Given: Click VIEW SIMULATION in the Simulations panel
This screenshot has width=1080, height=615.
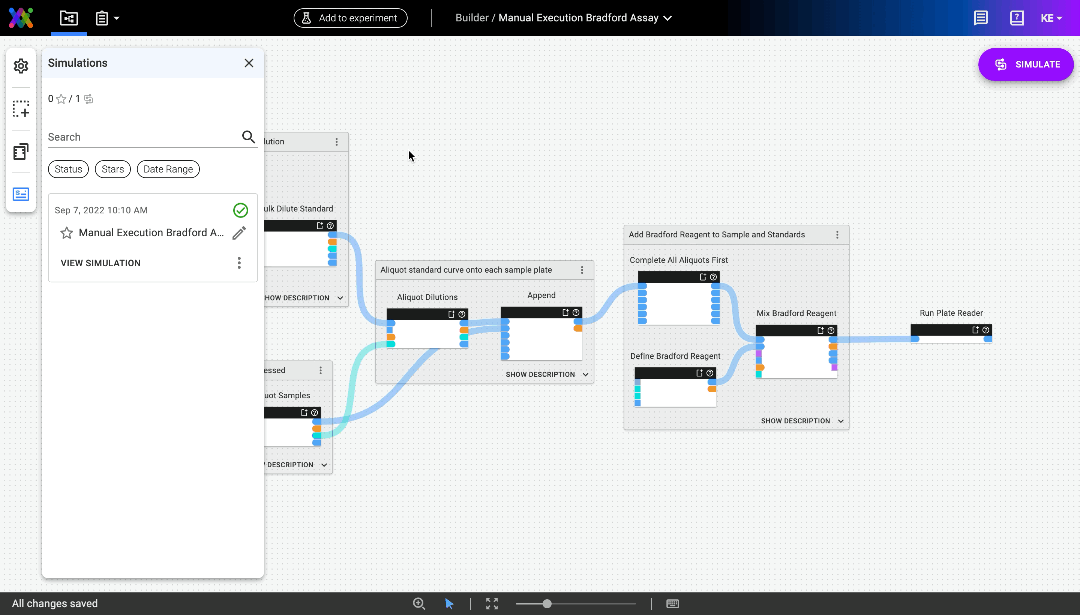Looking at the screenshot, I should [x=101, y=262].
